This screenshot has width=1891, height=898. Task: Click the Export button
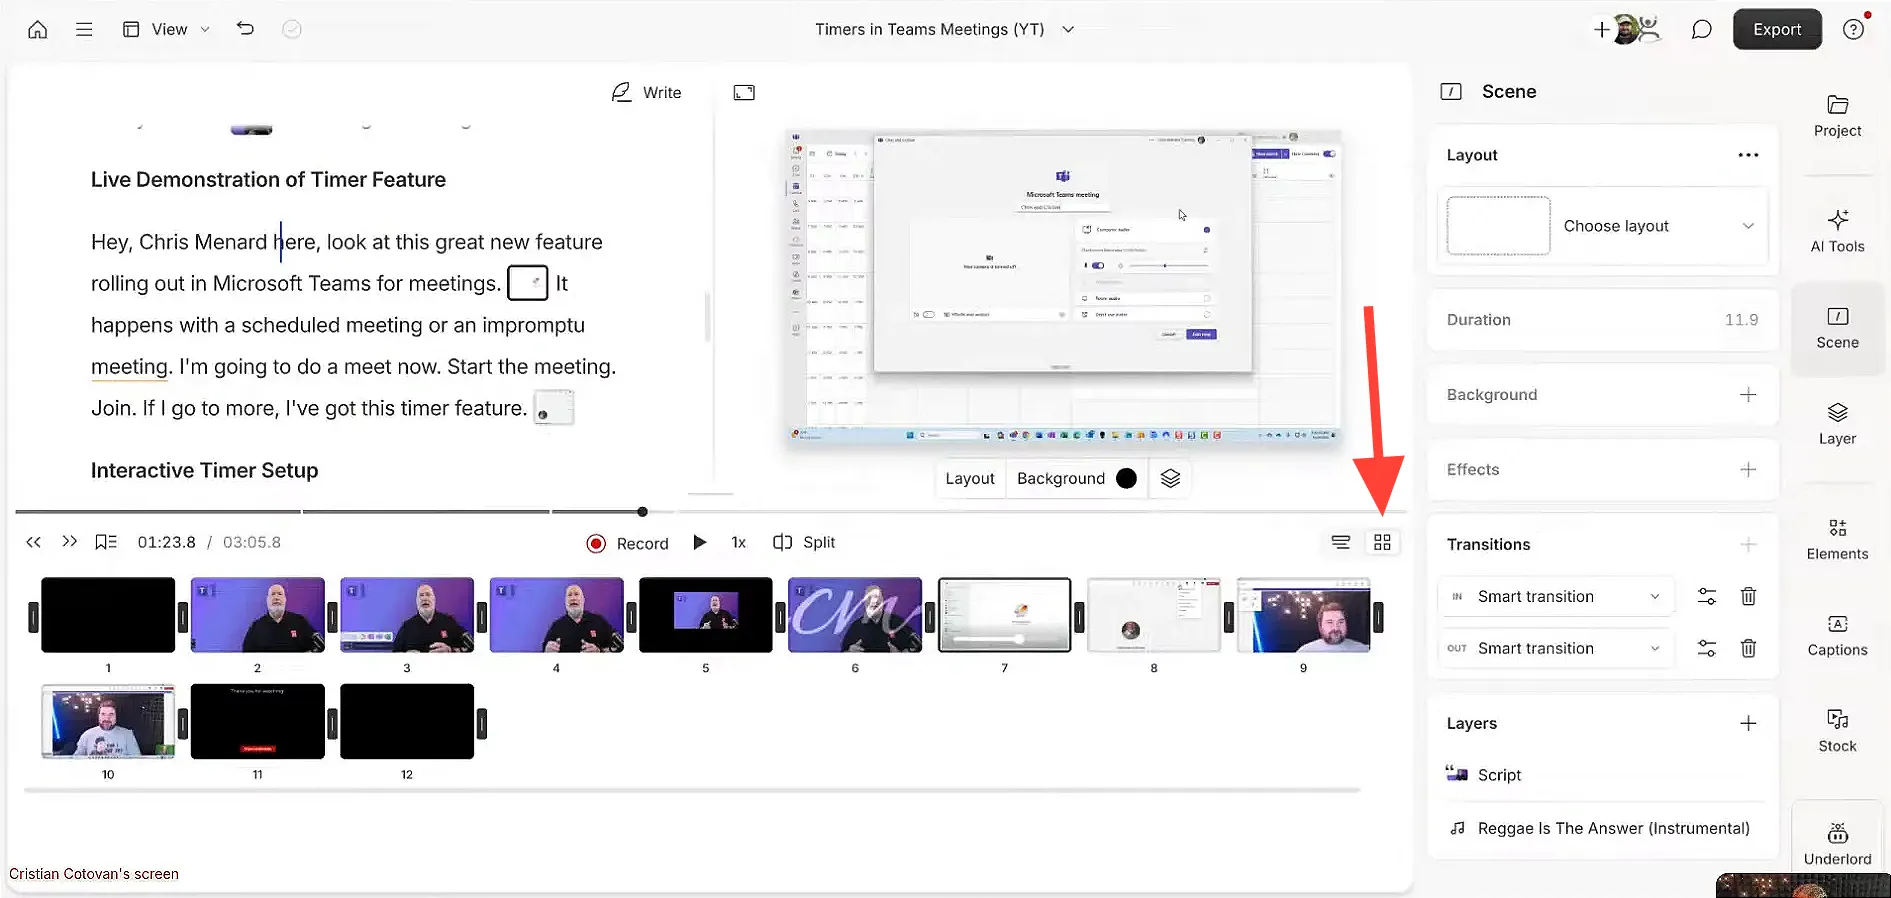[x=1777, y=29]
